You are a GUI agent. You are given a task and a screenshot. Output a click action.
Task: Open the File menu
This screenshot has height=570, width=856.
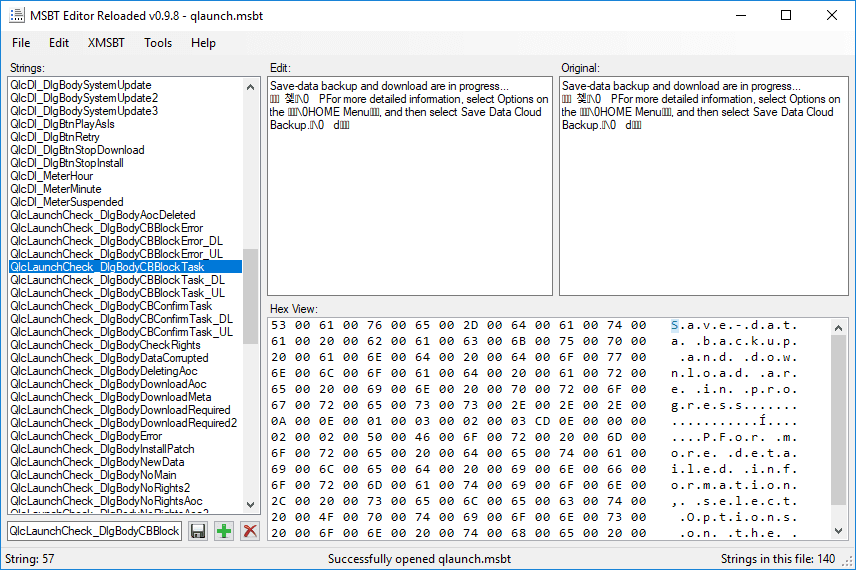21,43
